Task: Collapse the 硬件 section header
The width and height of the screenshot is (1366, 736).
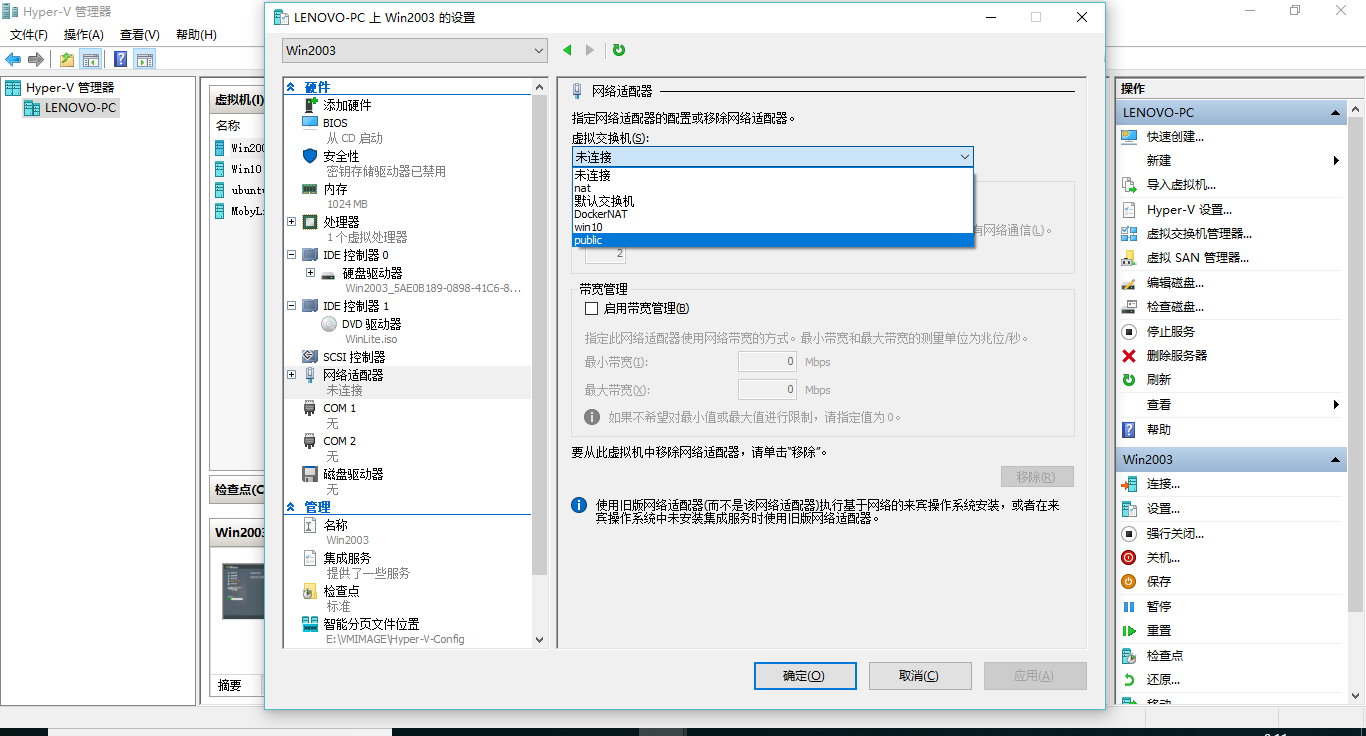Action: point(291,87)
